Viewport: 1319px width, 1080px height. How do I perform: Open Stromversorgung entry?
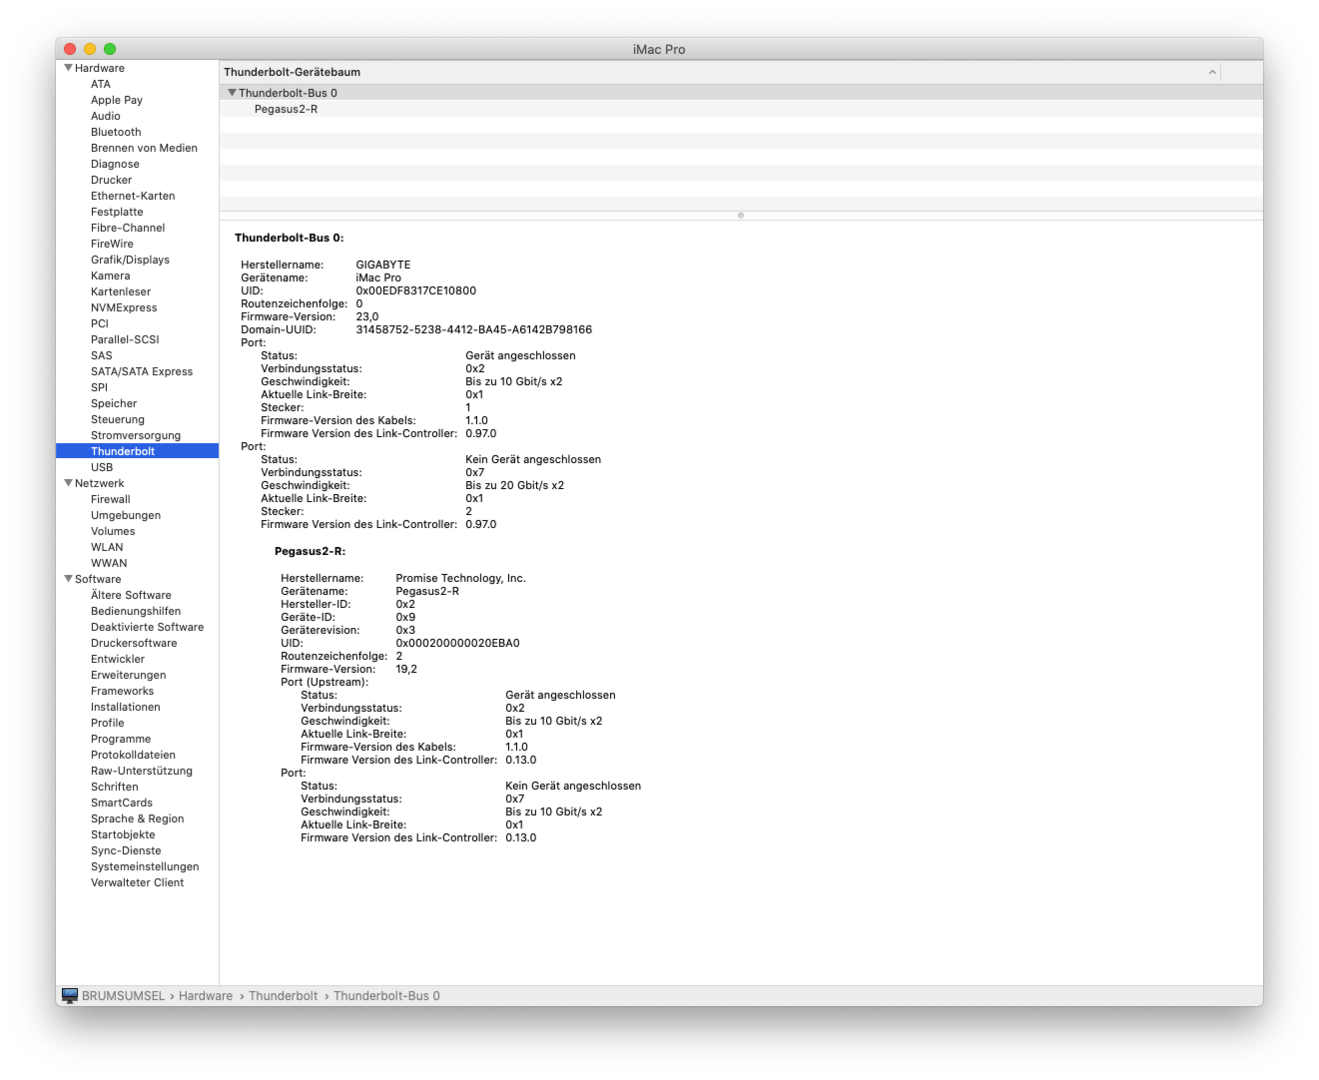pyautogui.click(x=136, y=436)
